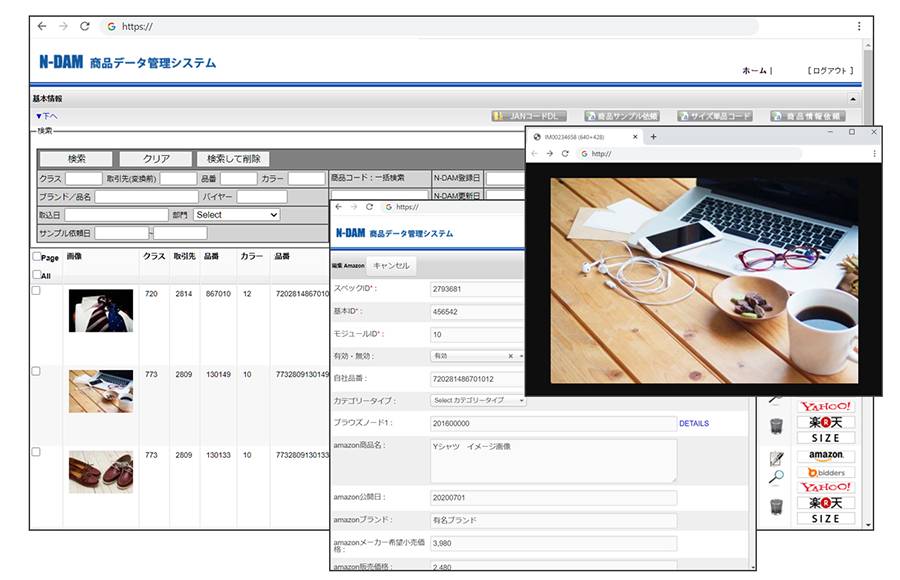Reload the Amazon edit window page
Screen dimensions: 900x580
(x=369, y=207)
